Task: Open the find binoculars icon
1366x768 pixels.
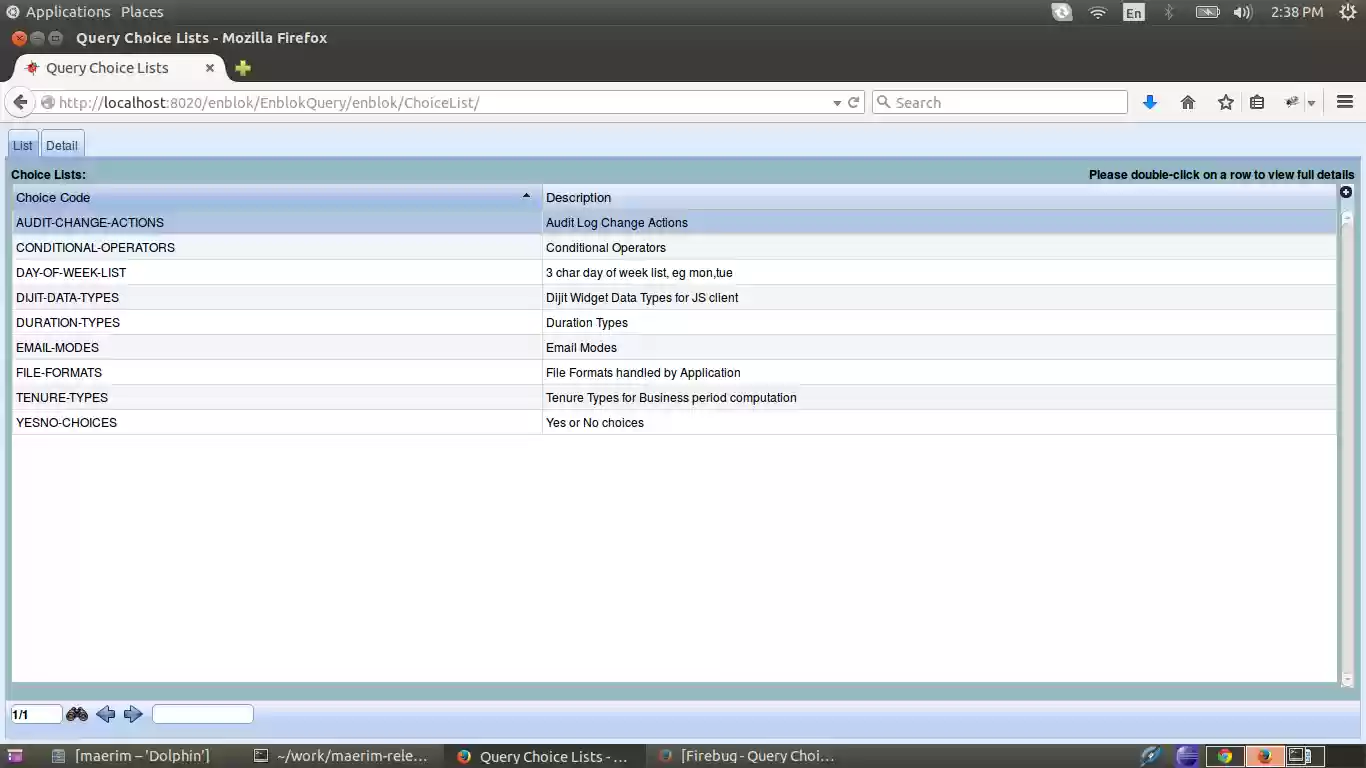Action: [76, 714]
